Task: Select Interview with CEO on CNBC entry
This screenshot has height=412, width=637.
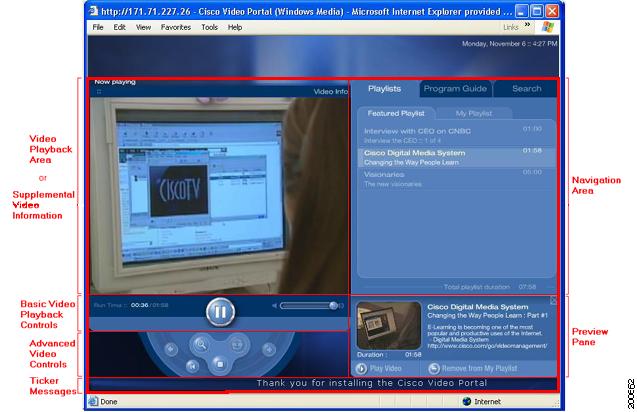Action: (x=457, y=135)
